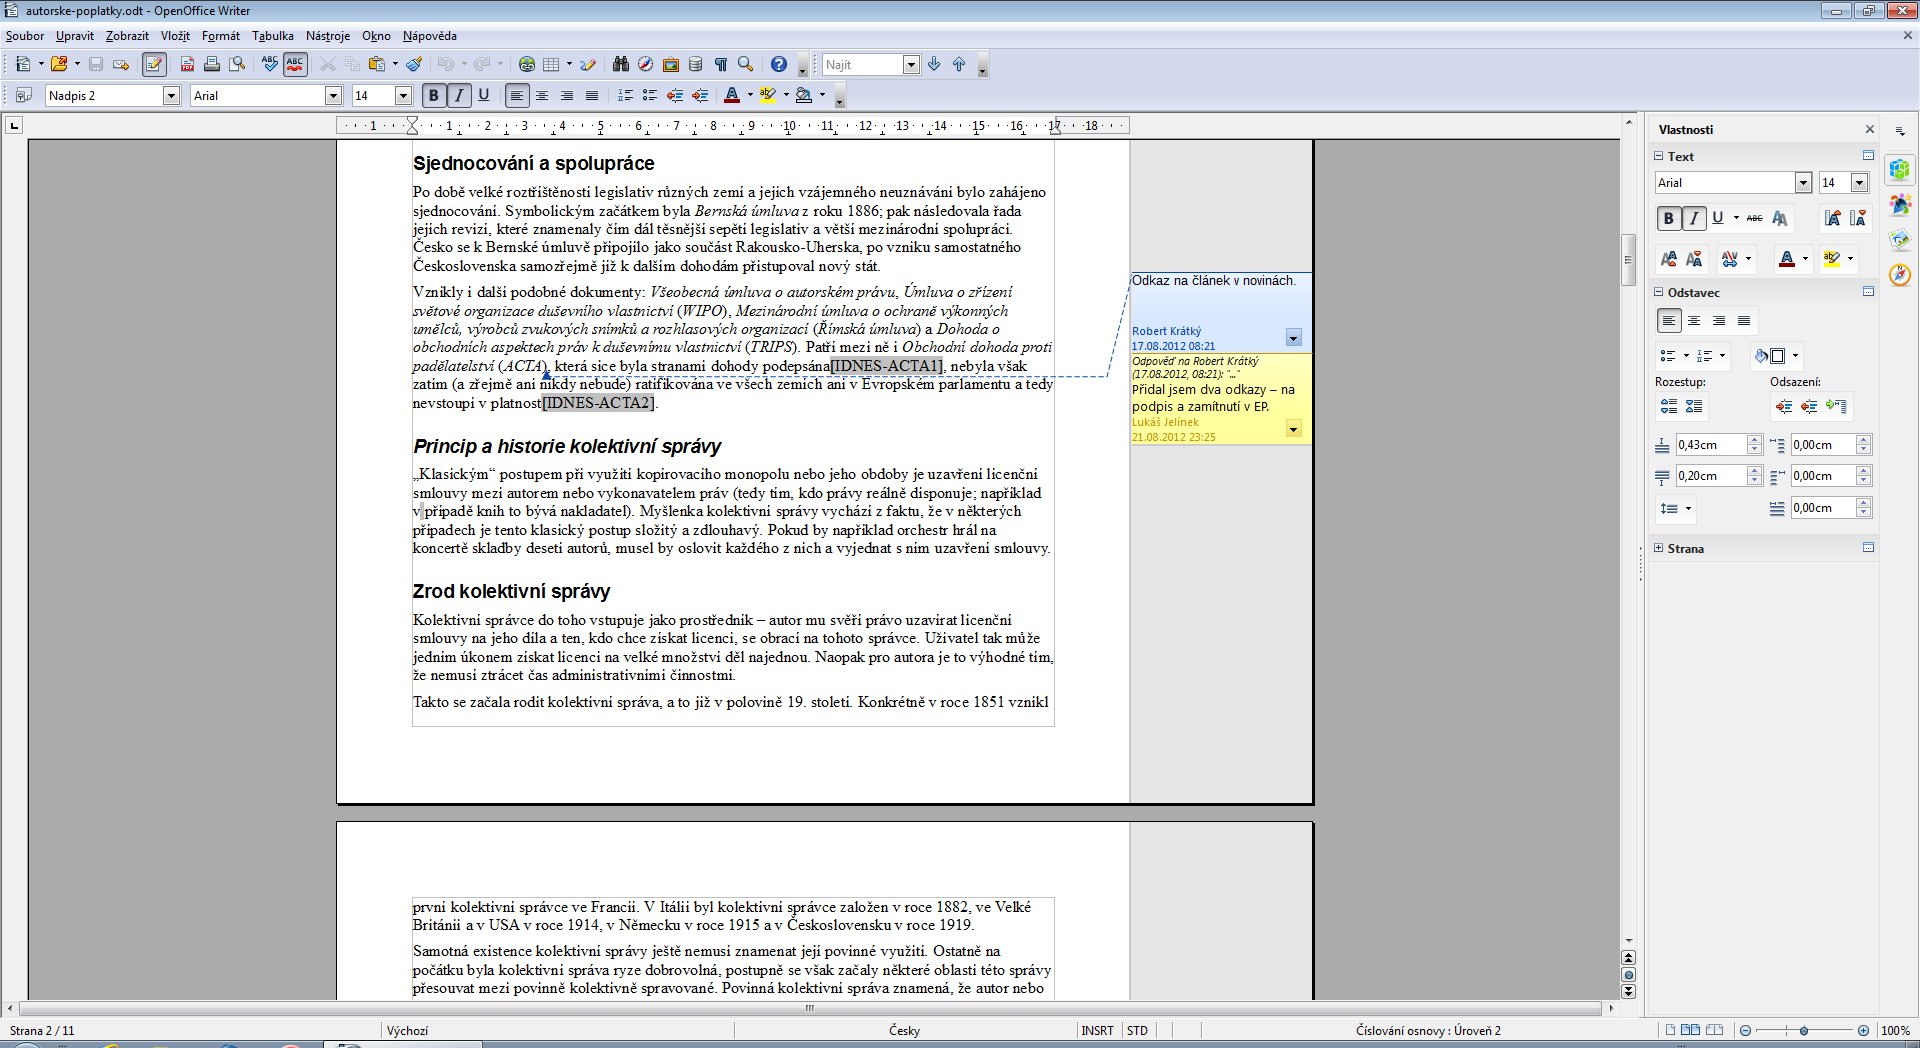Image resolution: width=1920 pixels, height=1048 pixels.
Task: Click Decrease Indent icon in formatting toolbar
Action: click(675, 96)
